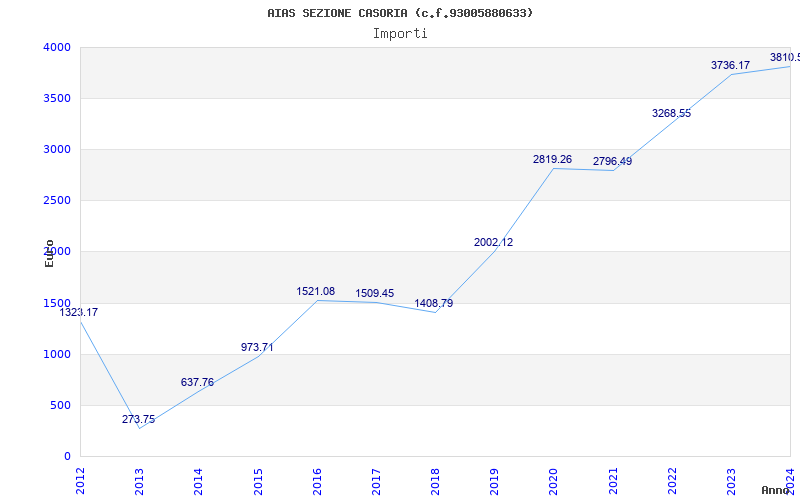The image size is (800, 500).
Task: Select data label 637.76
Action: point(197,382)
